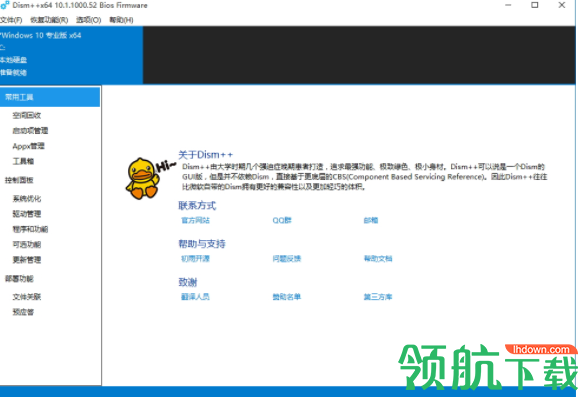578x397 pixels.
Task: Open the 帮助(H) menu
Action: (x=121, y=20)
